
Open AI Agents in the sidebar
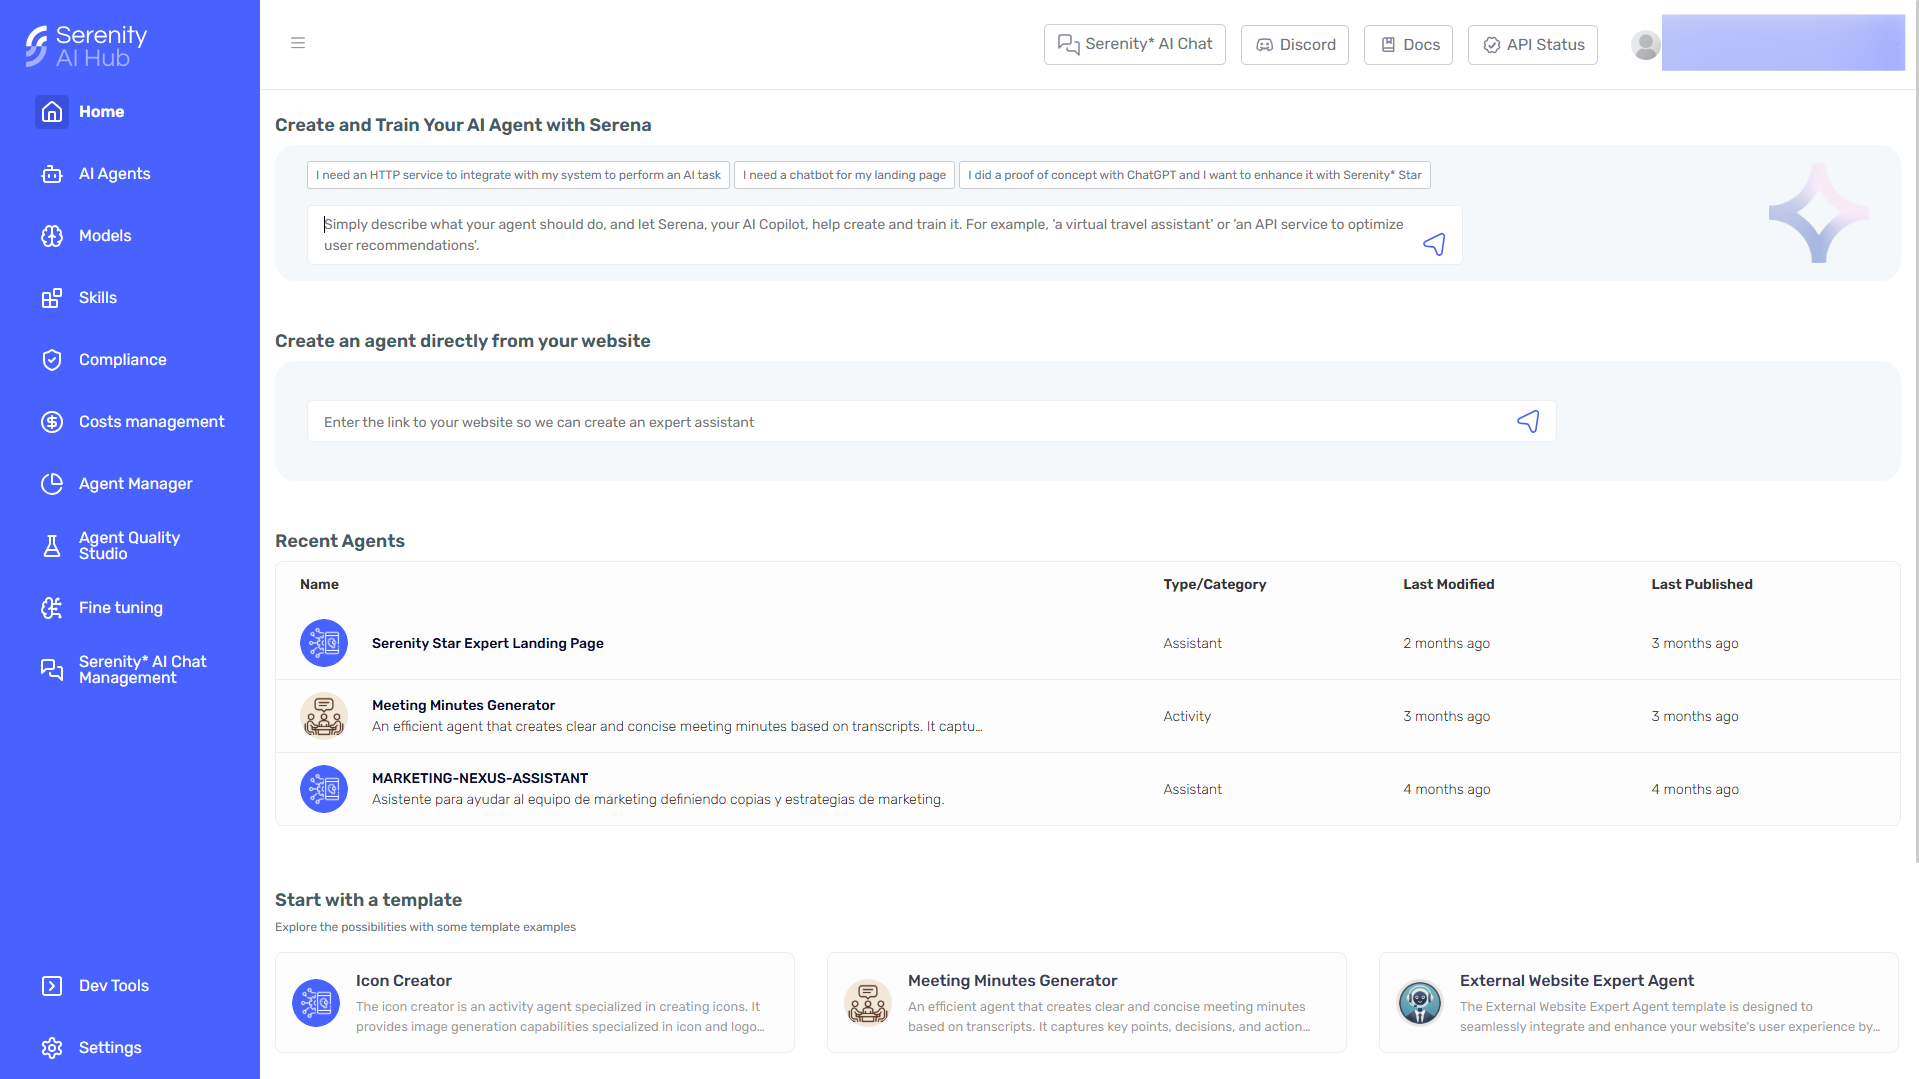pos(114,174)
